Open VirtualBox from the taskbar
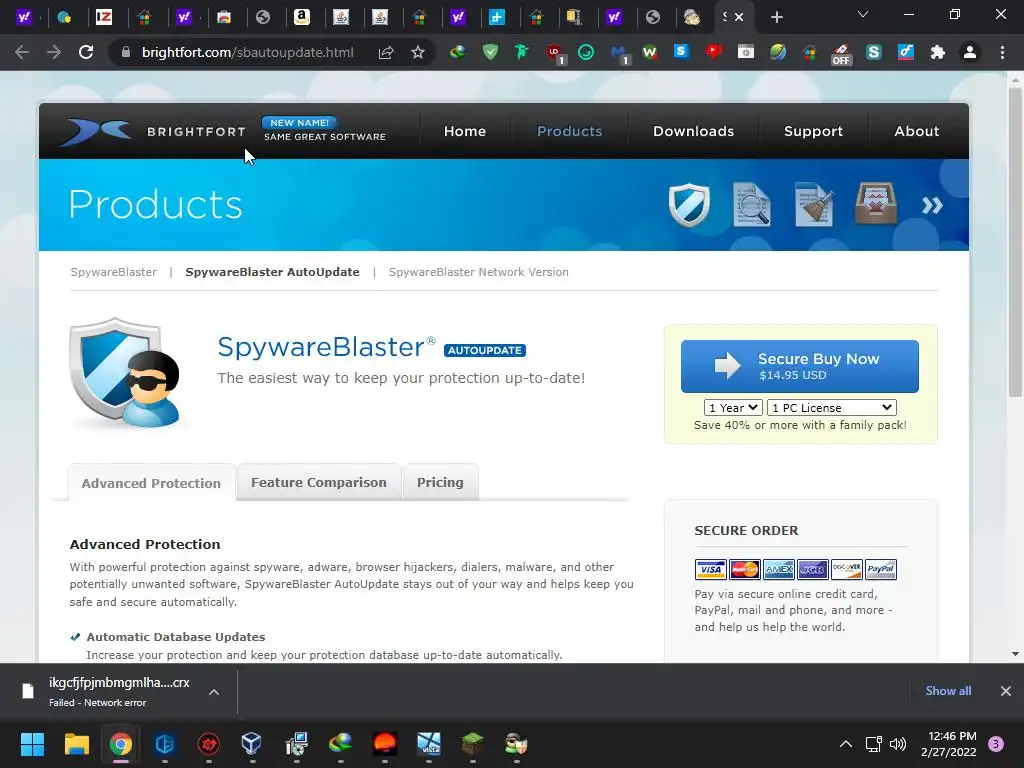 click(x=251, y=744)
